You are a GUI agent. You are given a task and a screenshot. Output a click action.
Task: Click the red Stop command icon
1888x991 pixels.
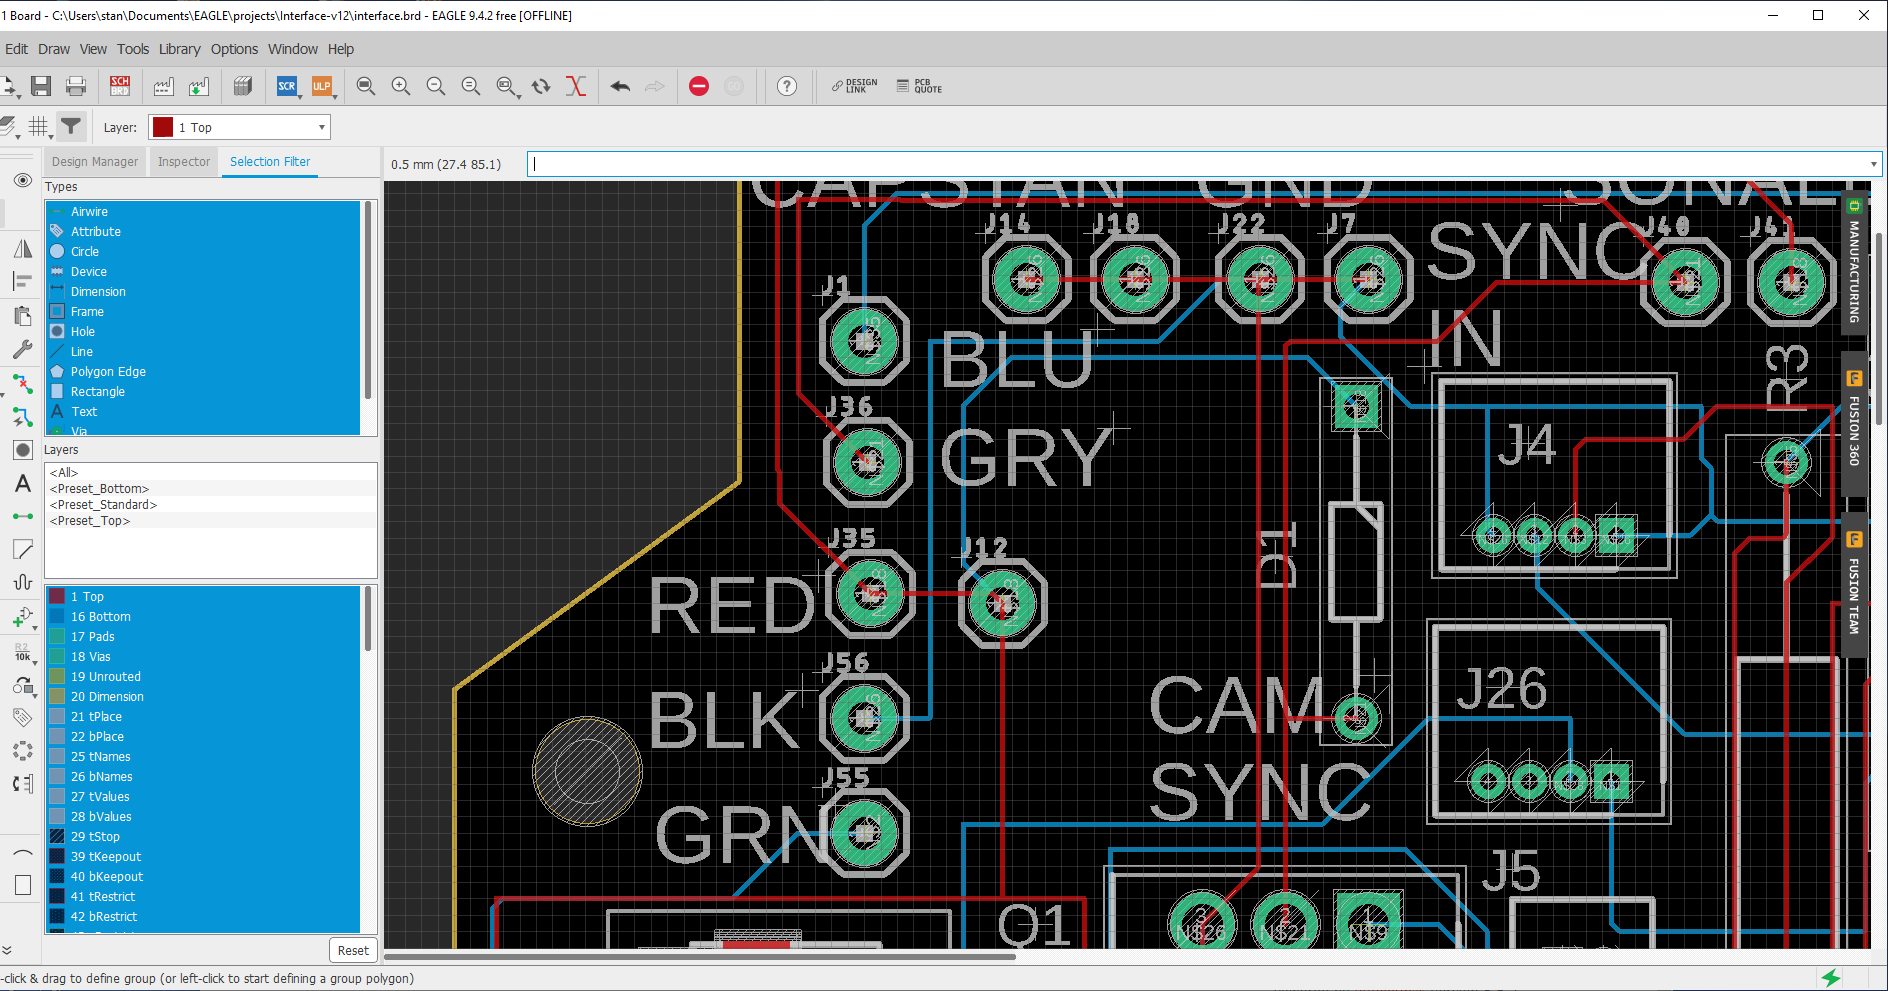tap(699, 86)
